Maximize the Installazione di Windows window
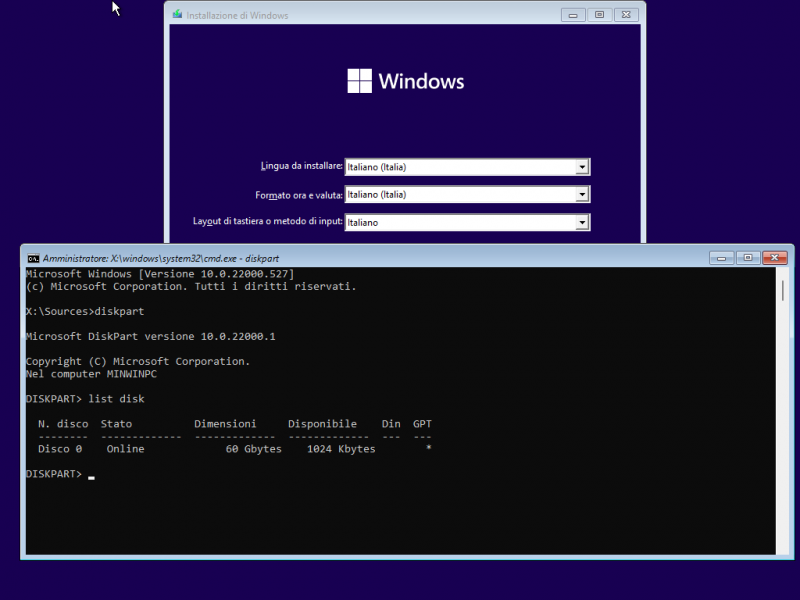Image resolution: width=800 pixels, height=600 pixels. click(599, 15)
